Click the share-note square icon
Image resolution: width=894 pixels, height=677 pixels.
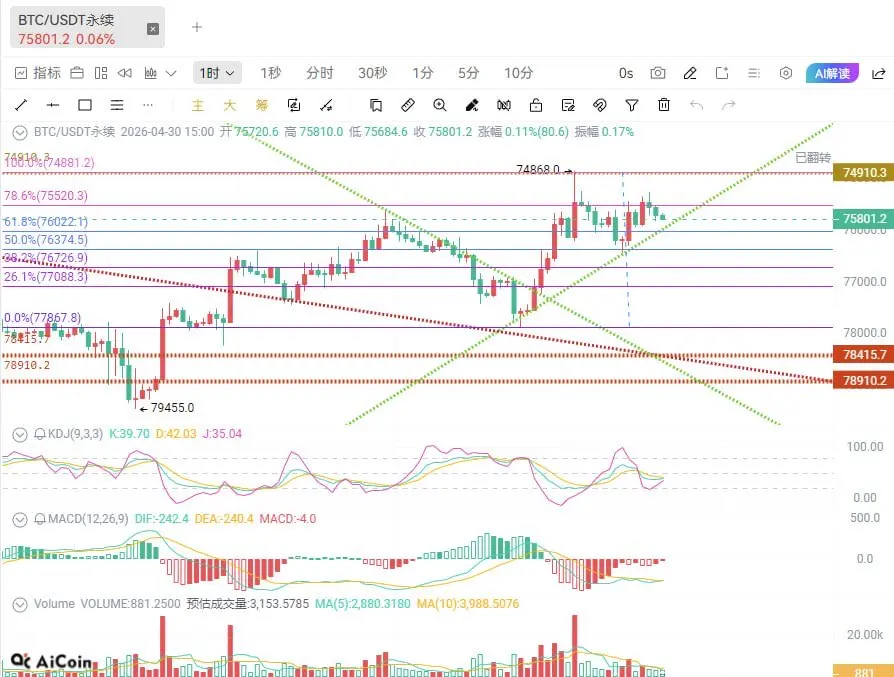pos(722,73)
